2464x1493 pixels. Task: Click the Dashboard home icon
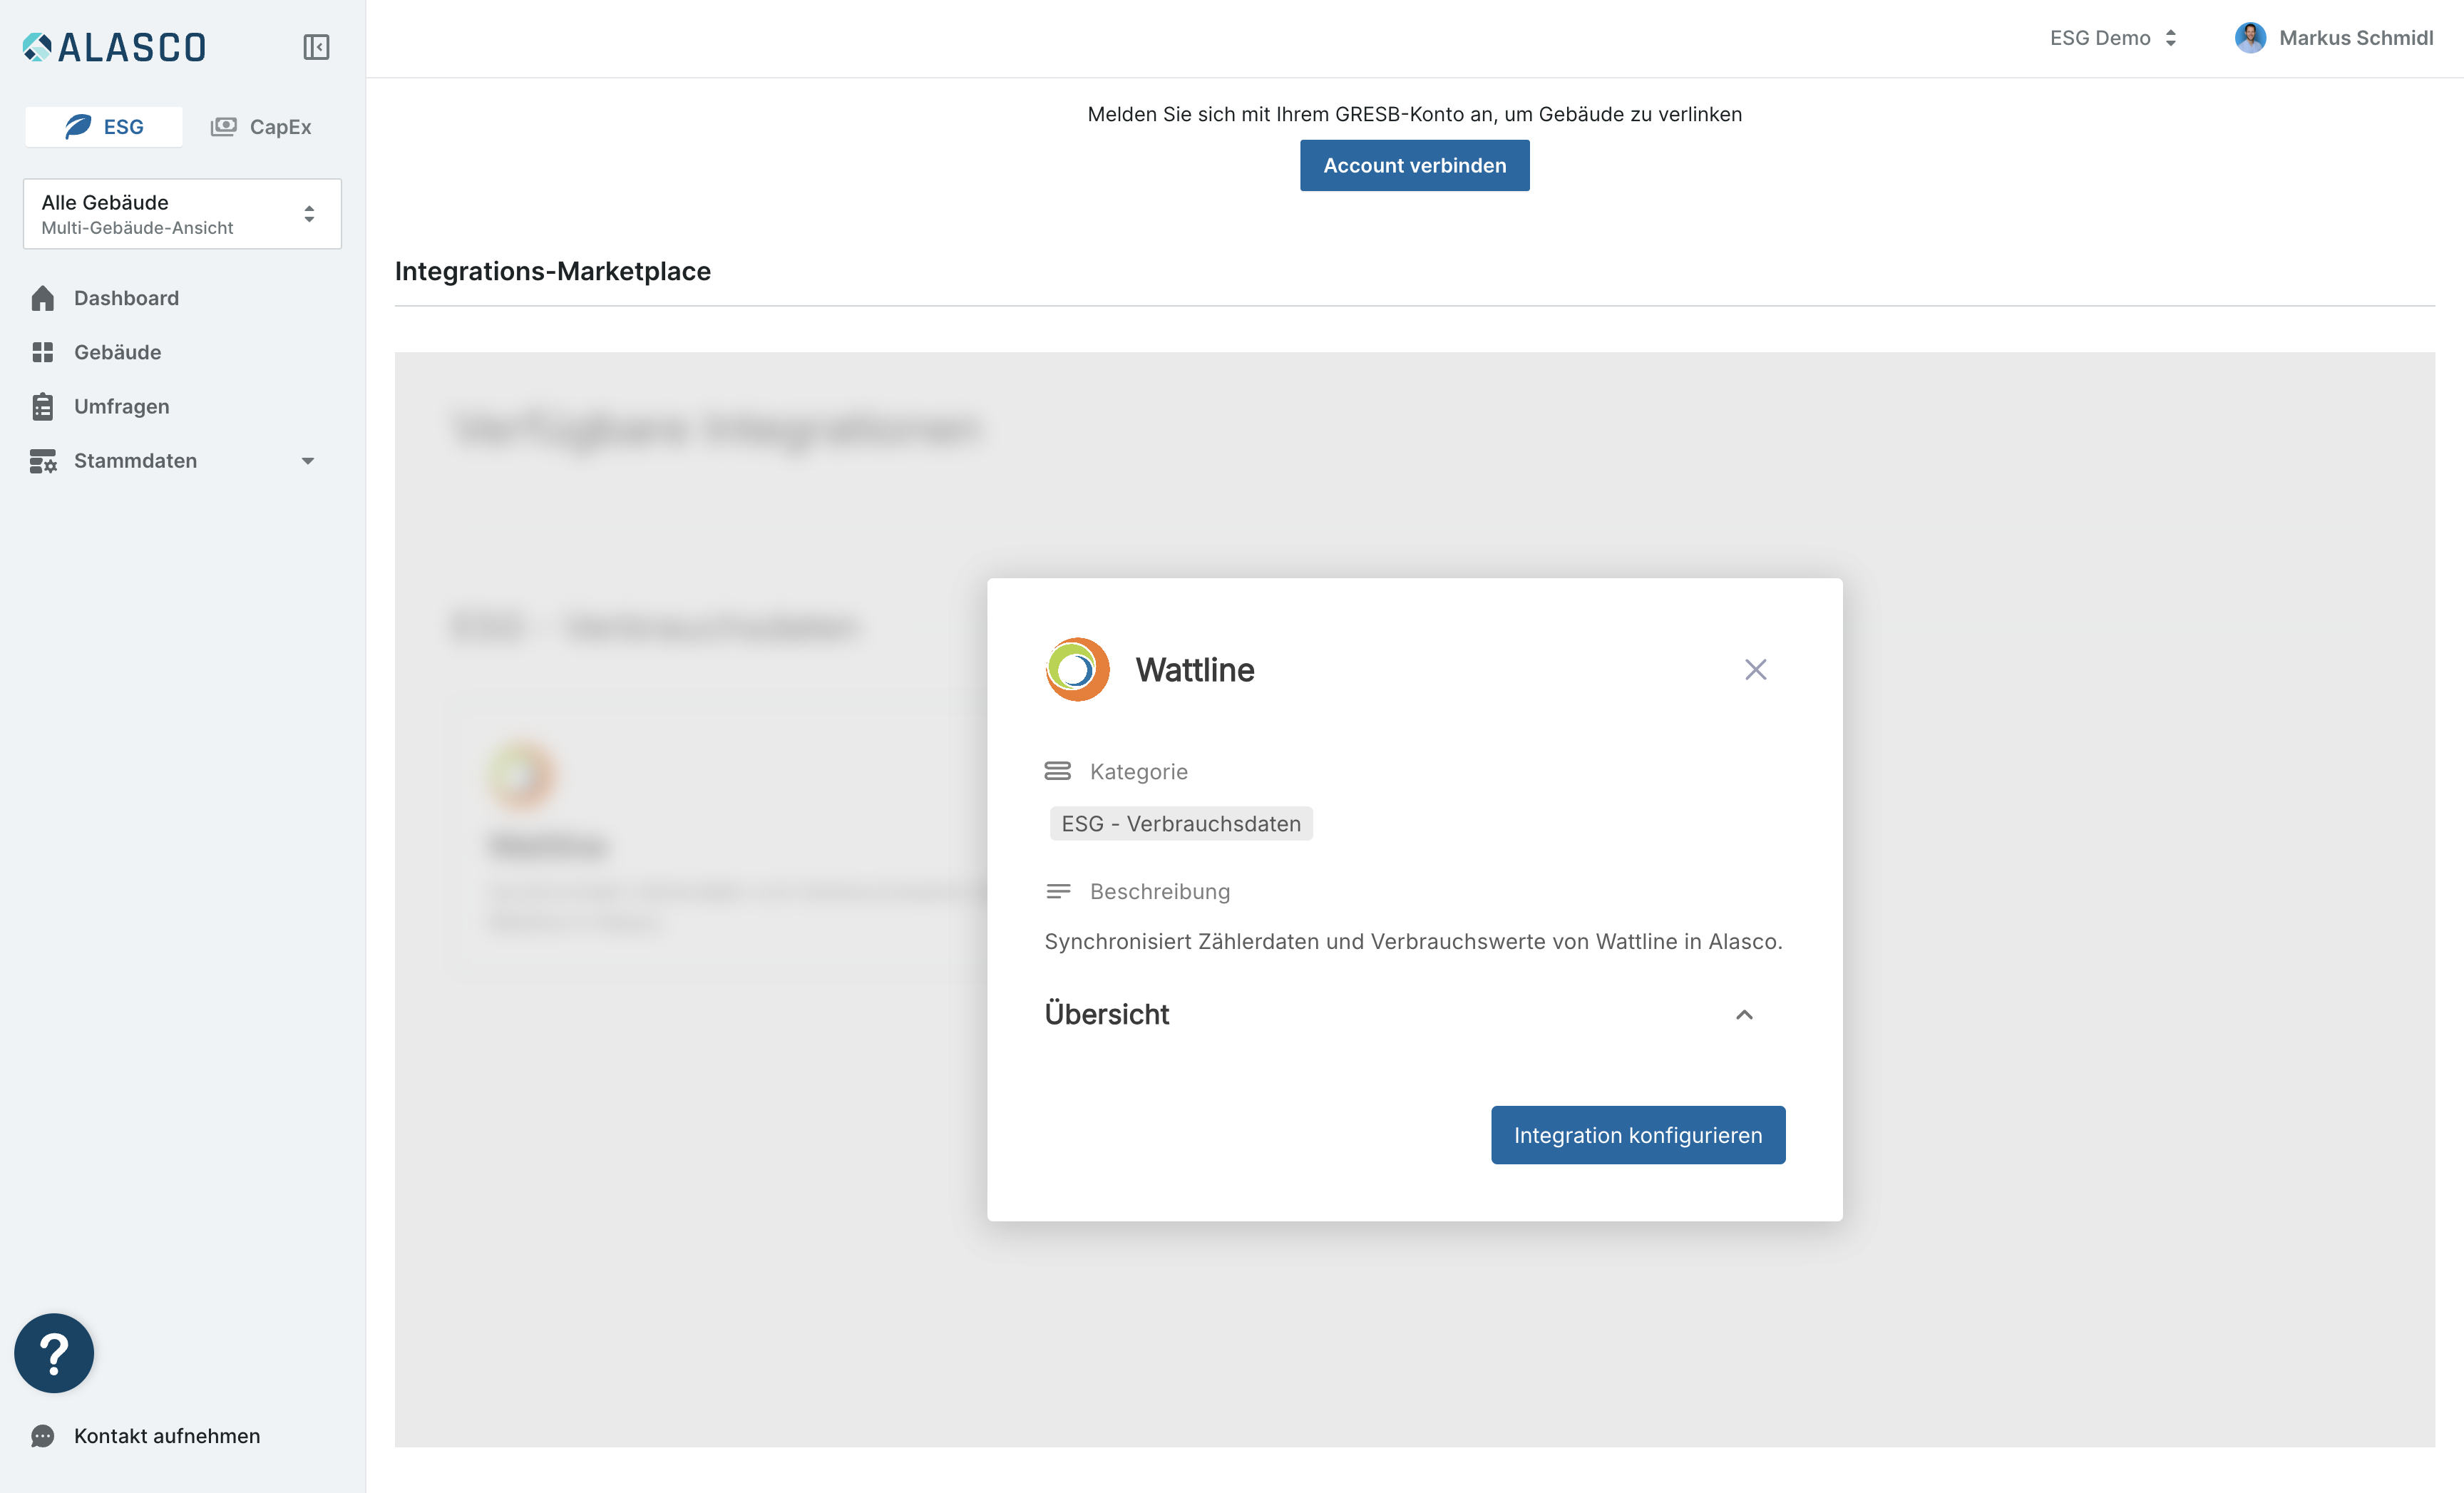(x=42, y=298)
